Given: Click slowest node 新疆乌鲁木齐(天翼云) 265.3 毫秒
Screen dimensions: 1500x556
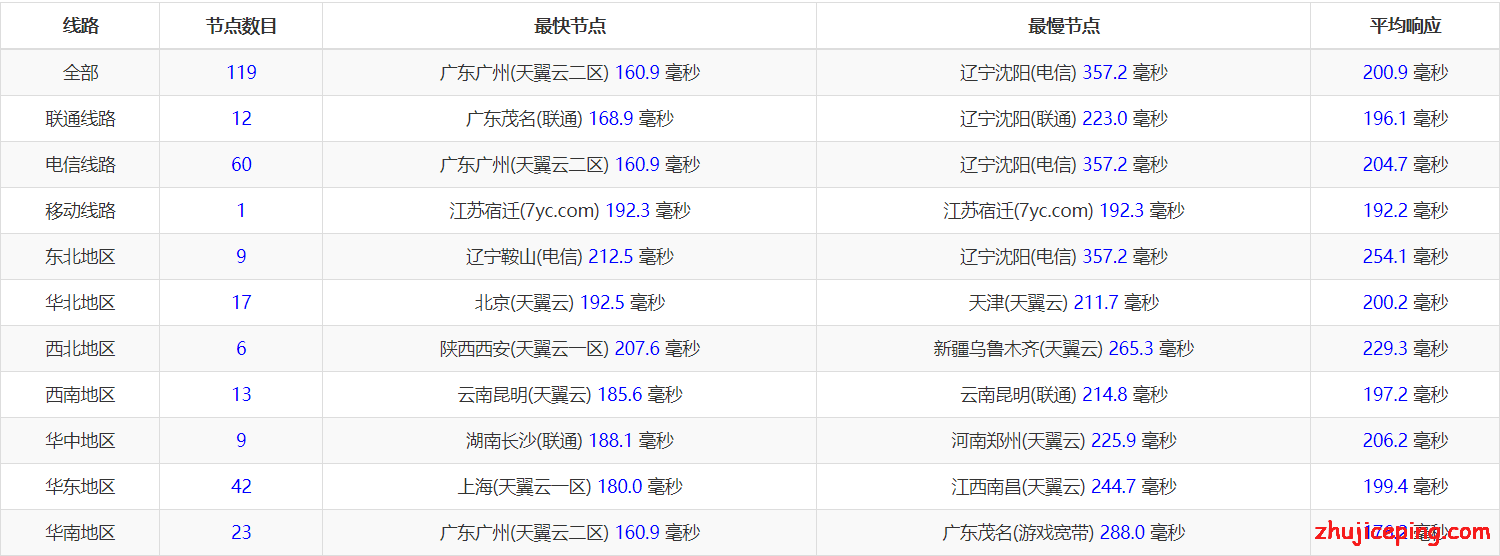Looking at the screenshot, I should click(1064, 348).
